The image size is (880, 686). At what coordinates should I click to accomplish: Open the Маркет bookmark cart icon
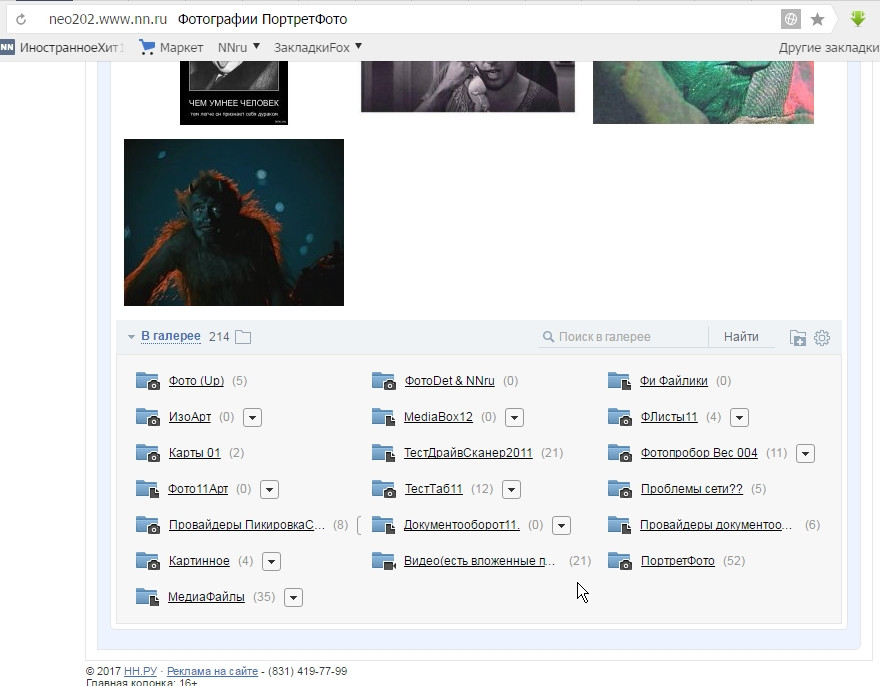146,47
